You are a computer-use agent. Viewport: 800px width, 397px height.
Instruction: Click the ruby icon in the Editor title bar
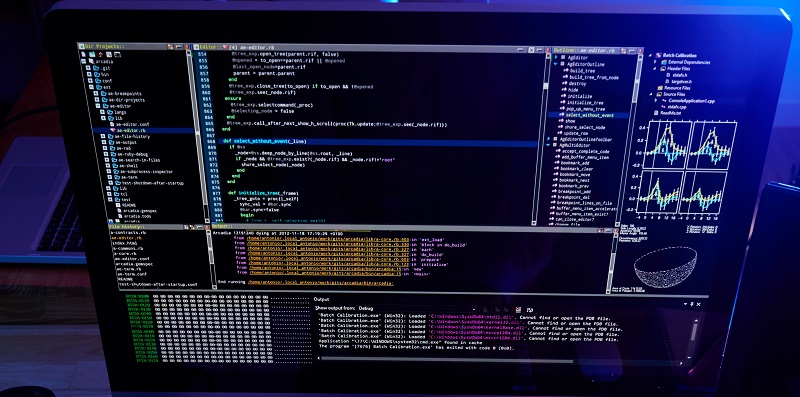pyautogui.click(x=226, y=47)
